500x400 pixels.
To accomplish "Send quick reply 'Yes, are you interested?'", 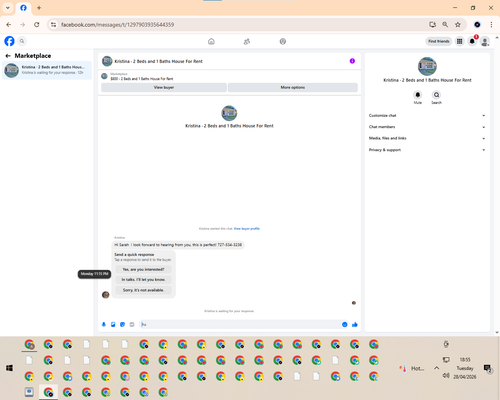I will (x=143, y=269).
